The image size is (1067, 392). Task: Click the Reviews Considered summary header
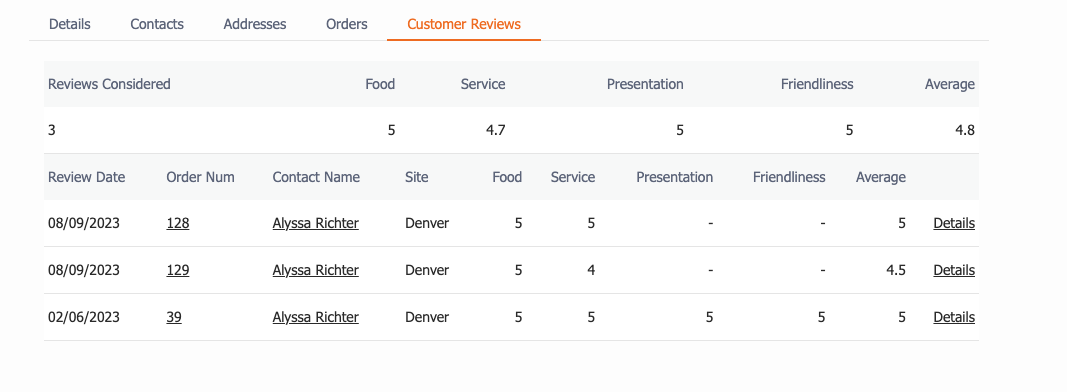click(109, 84)
